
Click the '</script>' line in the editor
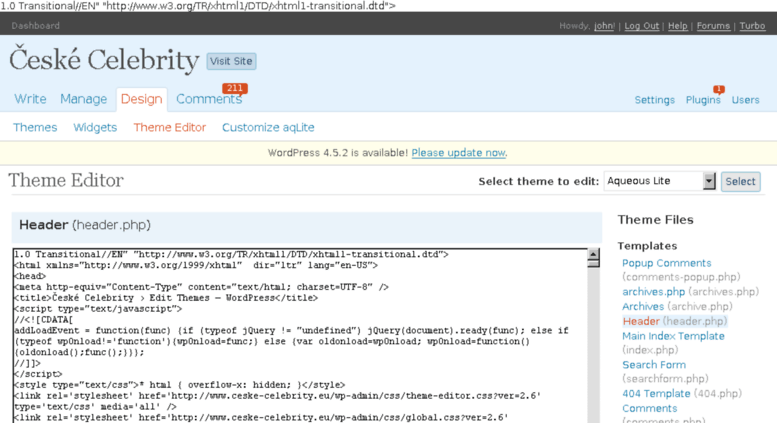(38, 374)
